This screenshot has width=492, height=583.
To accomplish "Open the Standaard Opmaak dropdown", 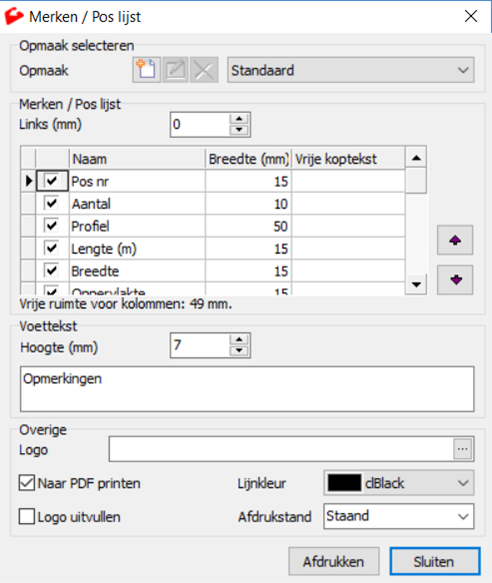I will (351, 70).
